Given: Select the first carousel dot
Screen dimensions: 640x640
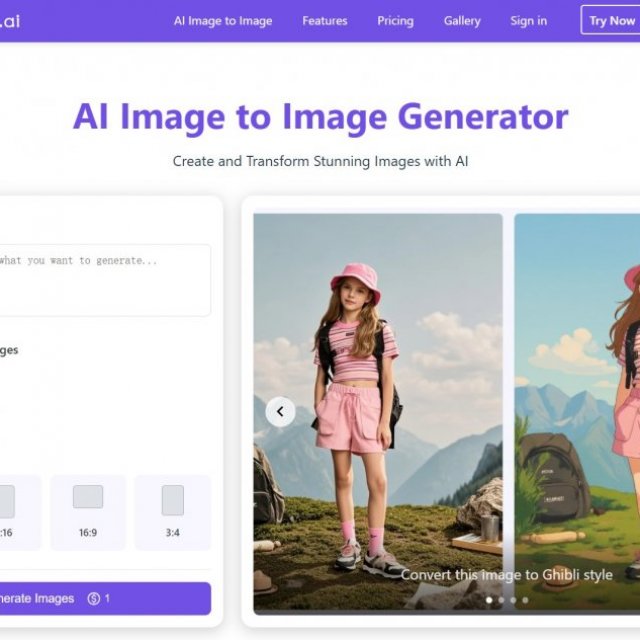Looking at the screenshot, I should [x=489, y=600].
